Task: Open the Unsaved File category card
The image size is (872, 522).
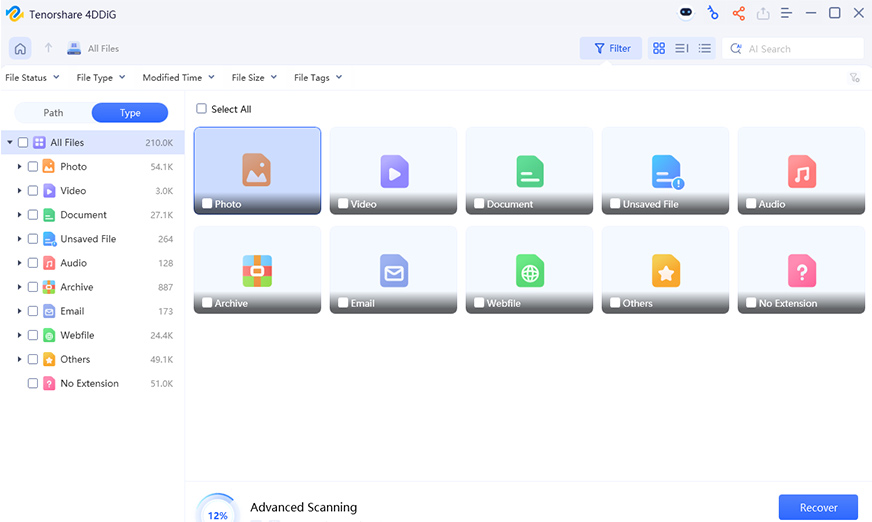Action: point(665,171)
